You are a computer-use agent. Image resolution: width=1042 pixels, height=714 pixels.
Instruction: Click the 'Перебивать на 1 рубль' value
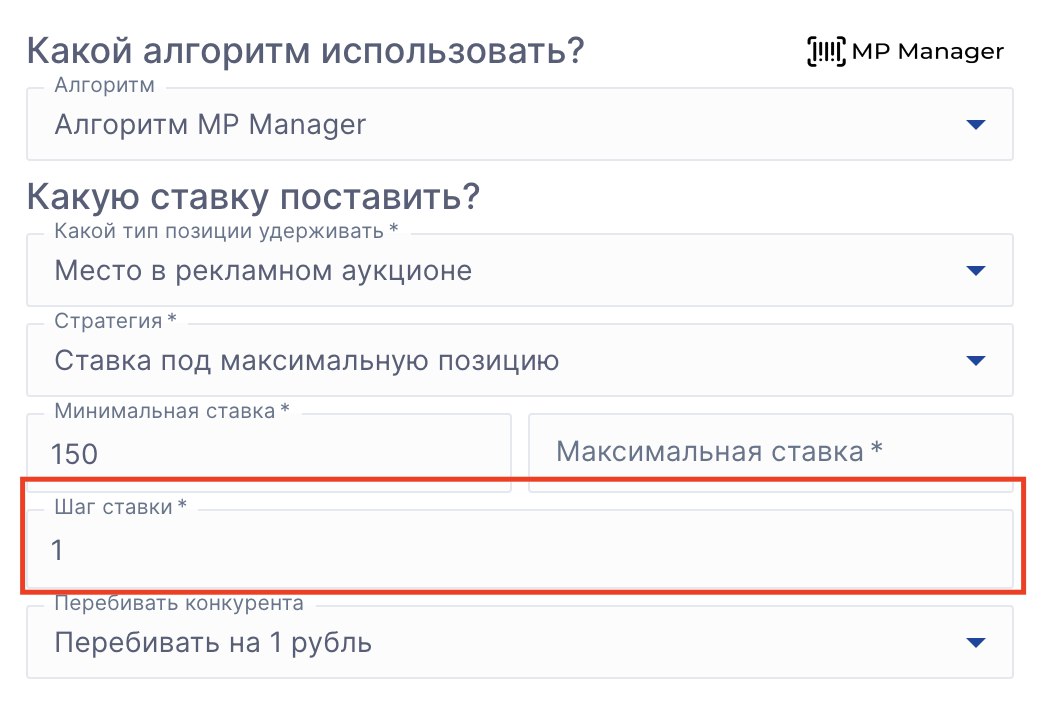click(213, 643)
